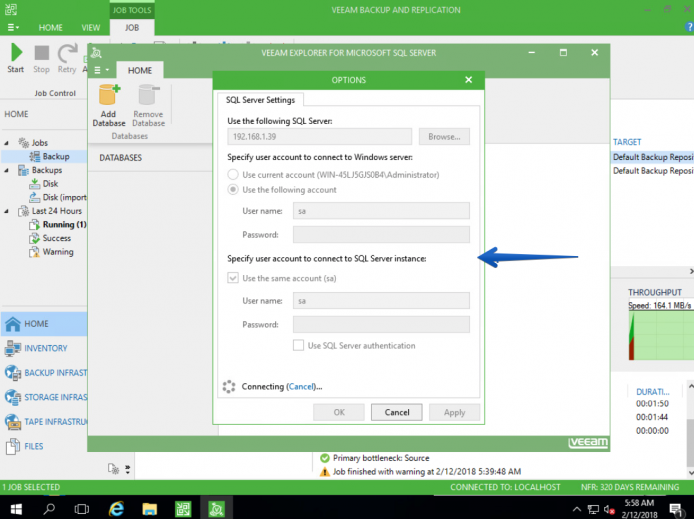Open TAPE INFRASTRUCTURE navigation pane
This screenshot has height=519, width=694.
(x=44, y=422)
